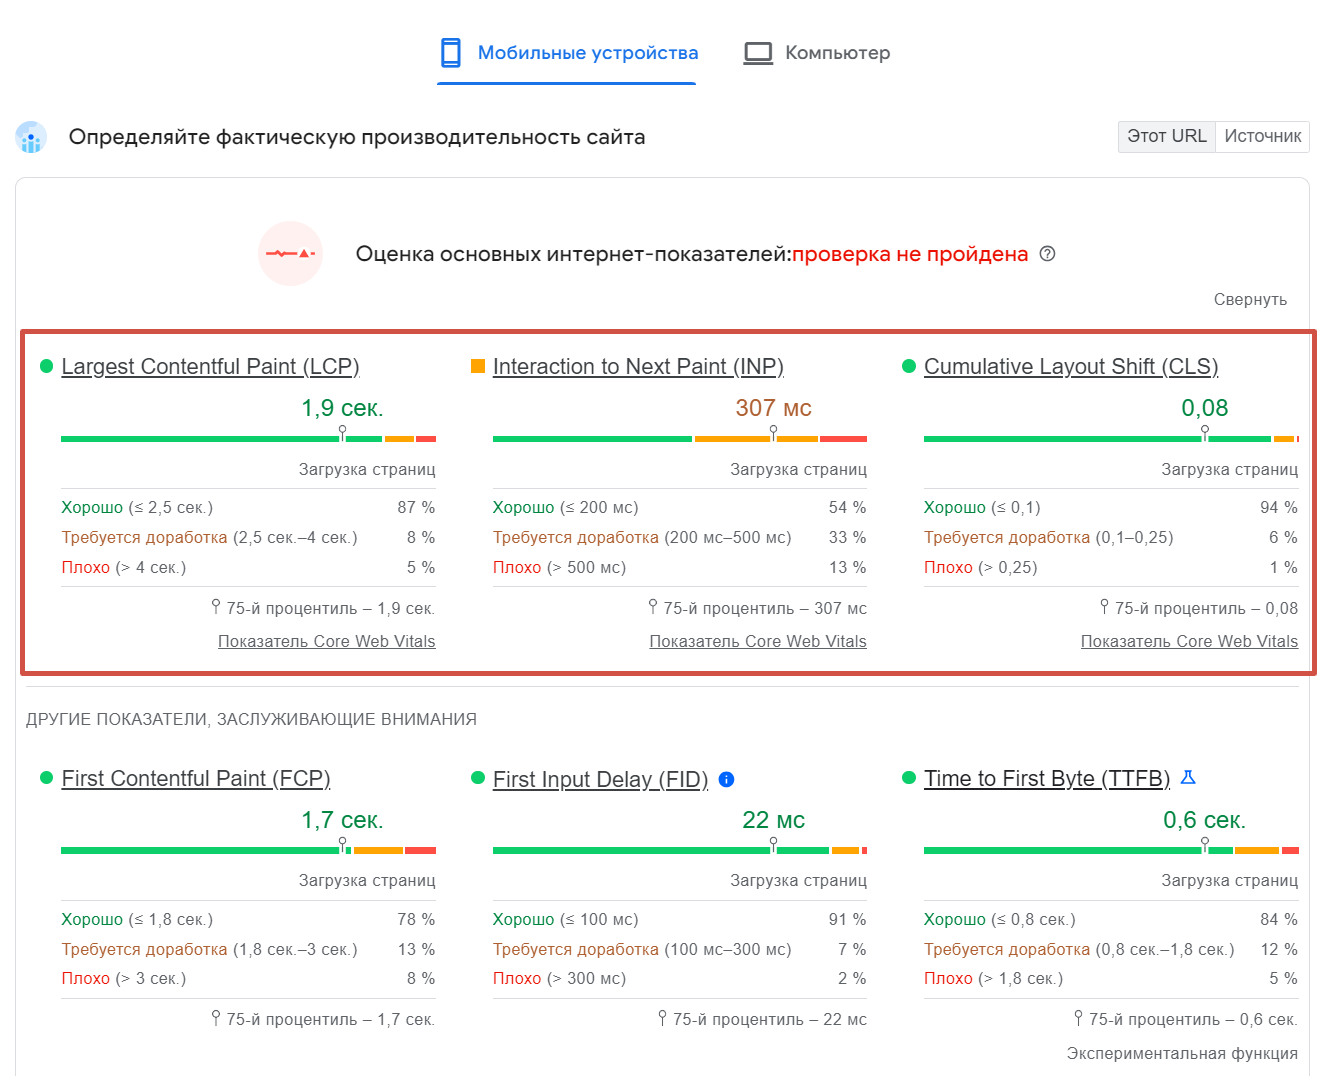Click the orange status square beside INP
The image size is (1320, 1076).
point(476,366)
